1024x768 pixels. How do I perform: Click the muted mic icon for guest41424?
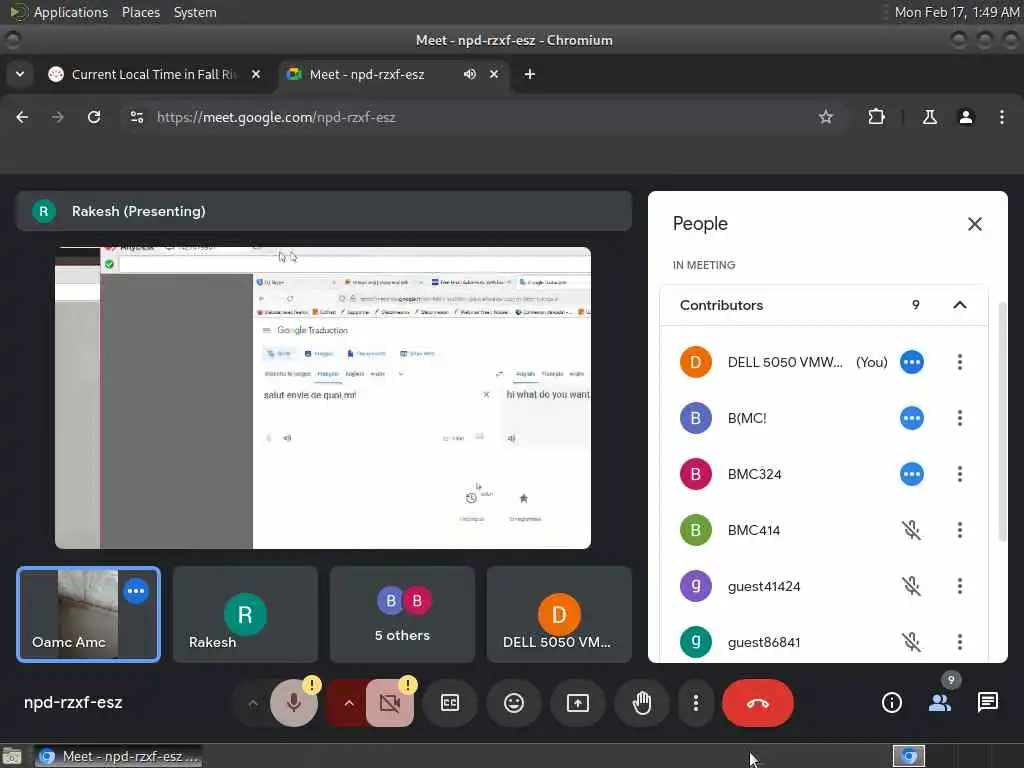point(912,586)
